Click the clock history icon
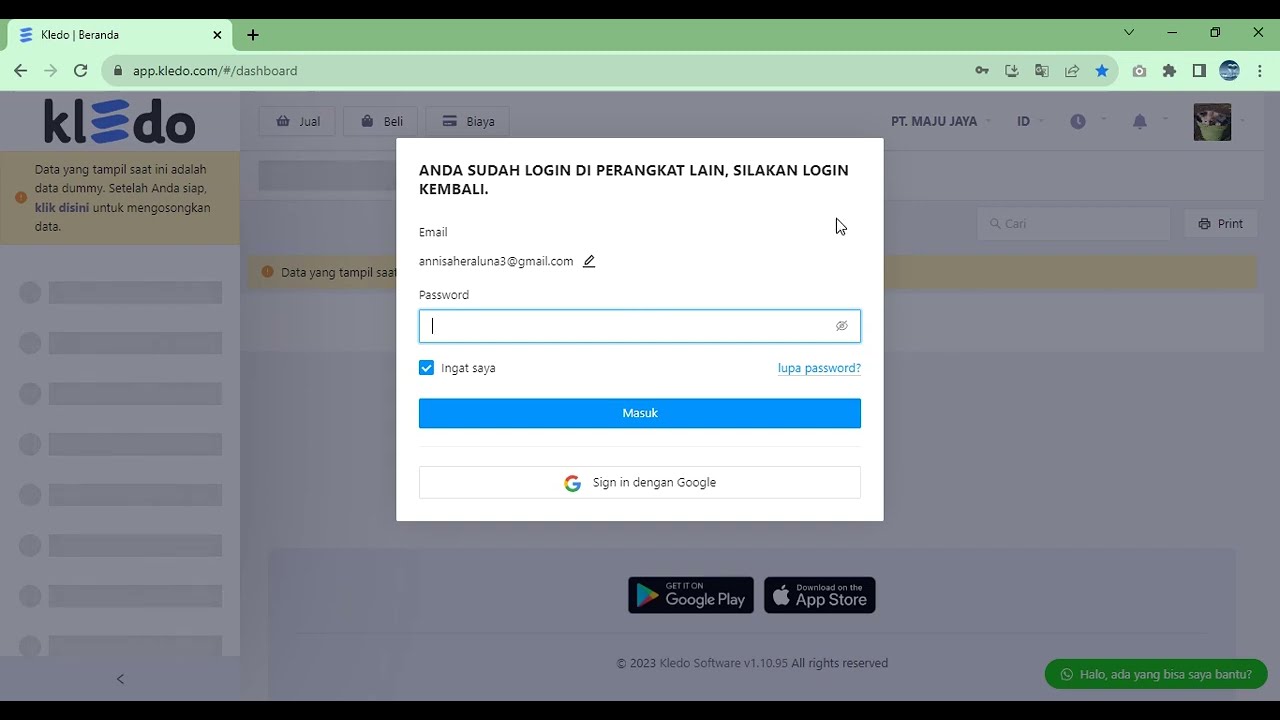Screen dimensions: 1280x720 click(1078, 121)
